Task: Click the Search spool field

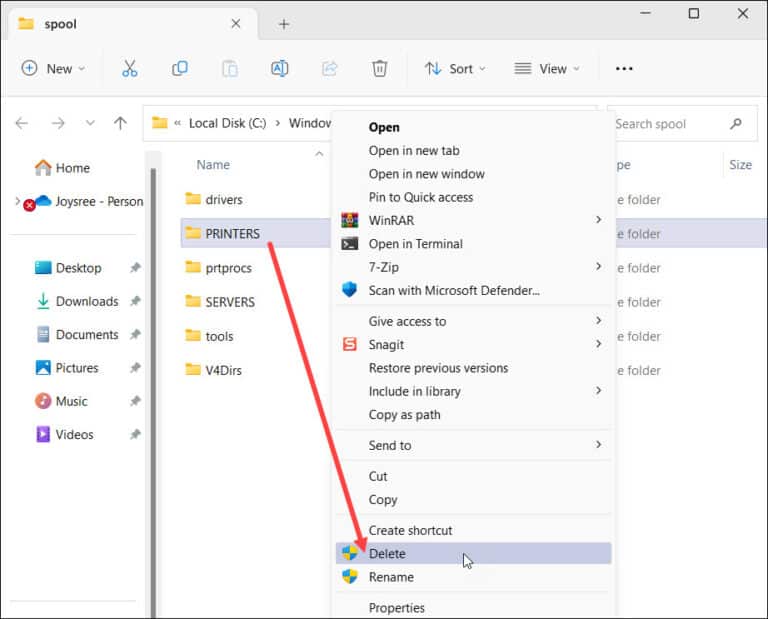Action: [x=681, y=123]
